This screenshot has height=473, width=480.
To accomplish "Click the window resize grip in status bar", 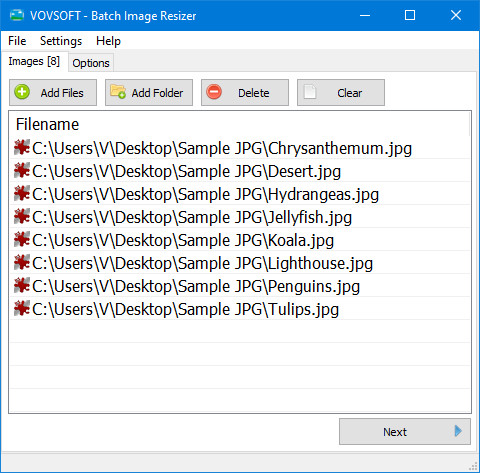I will 473,466.
